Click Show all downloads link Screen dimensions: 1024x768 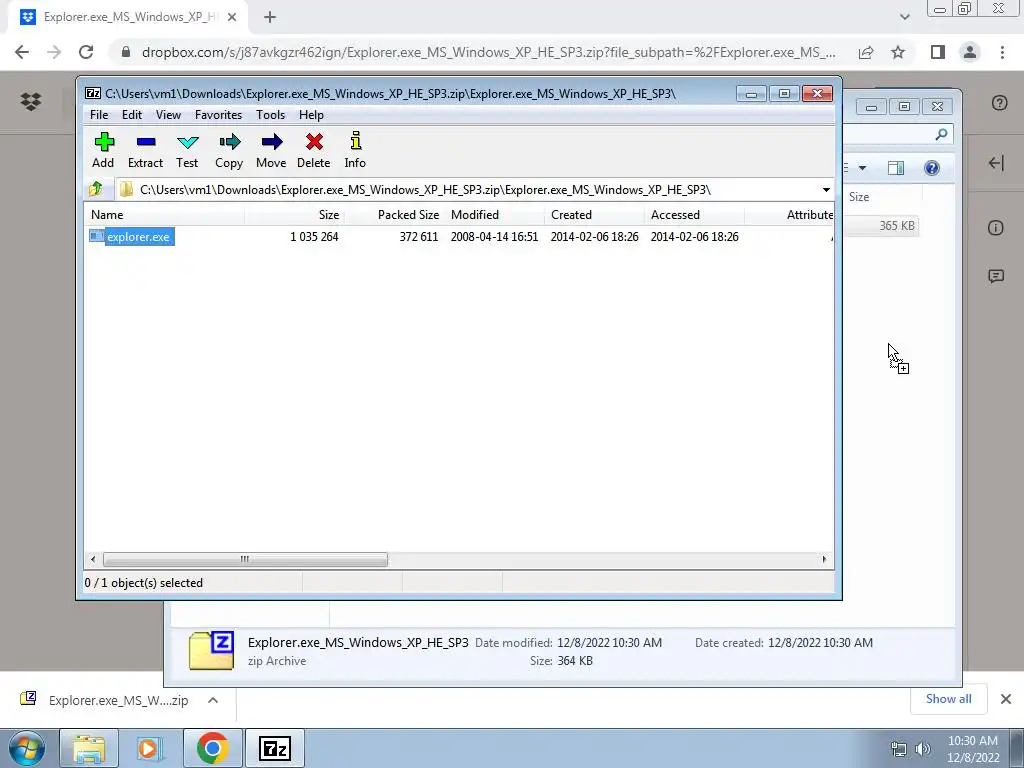(948, 699)
